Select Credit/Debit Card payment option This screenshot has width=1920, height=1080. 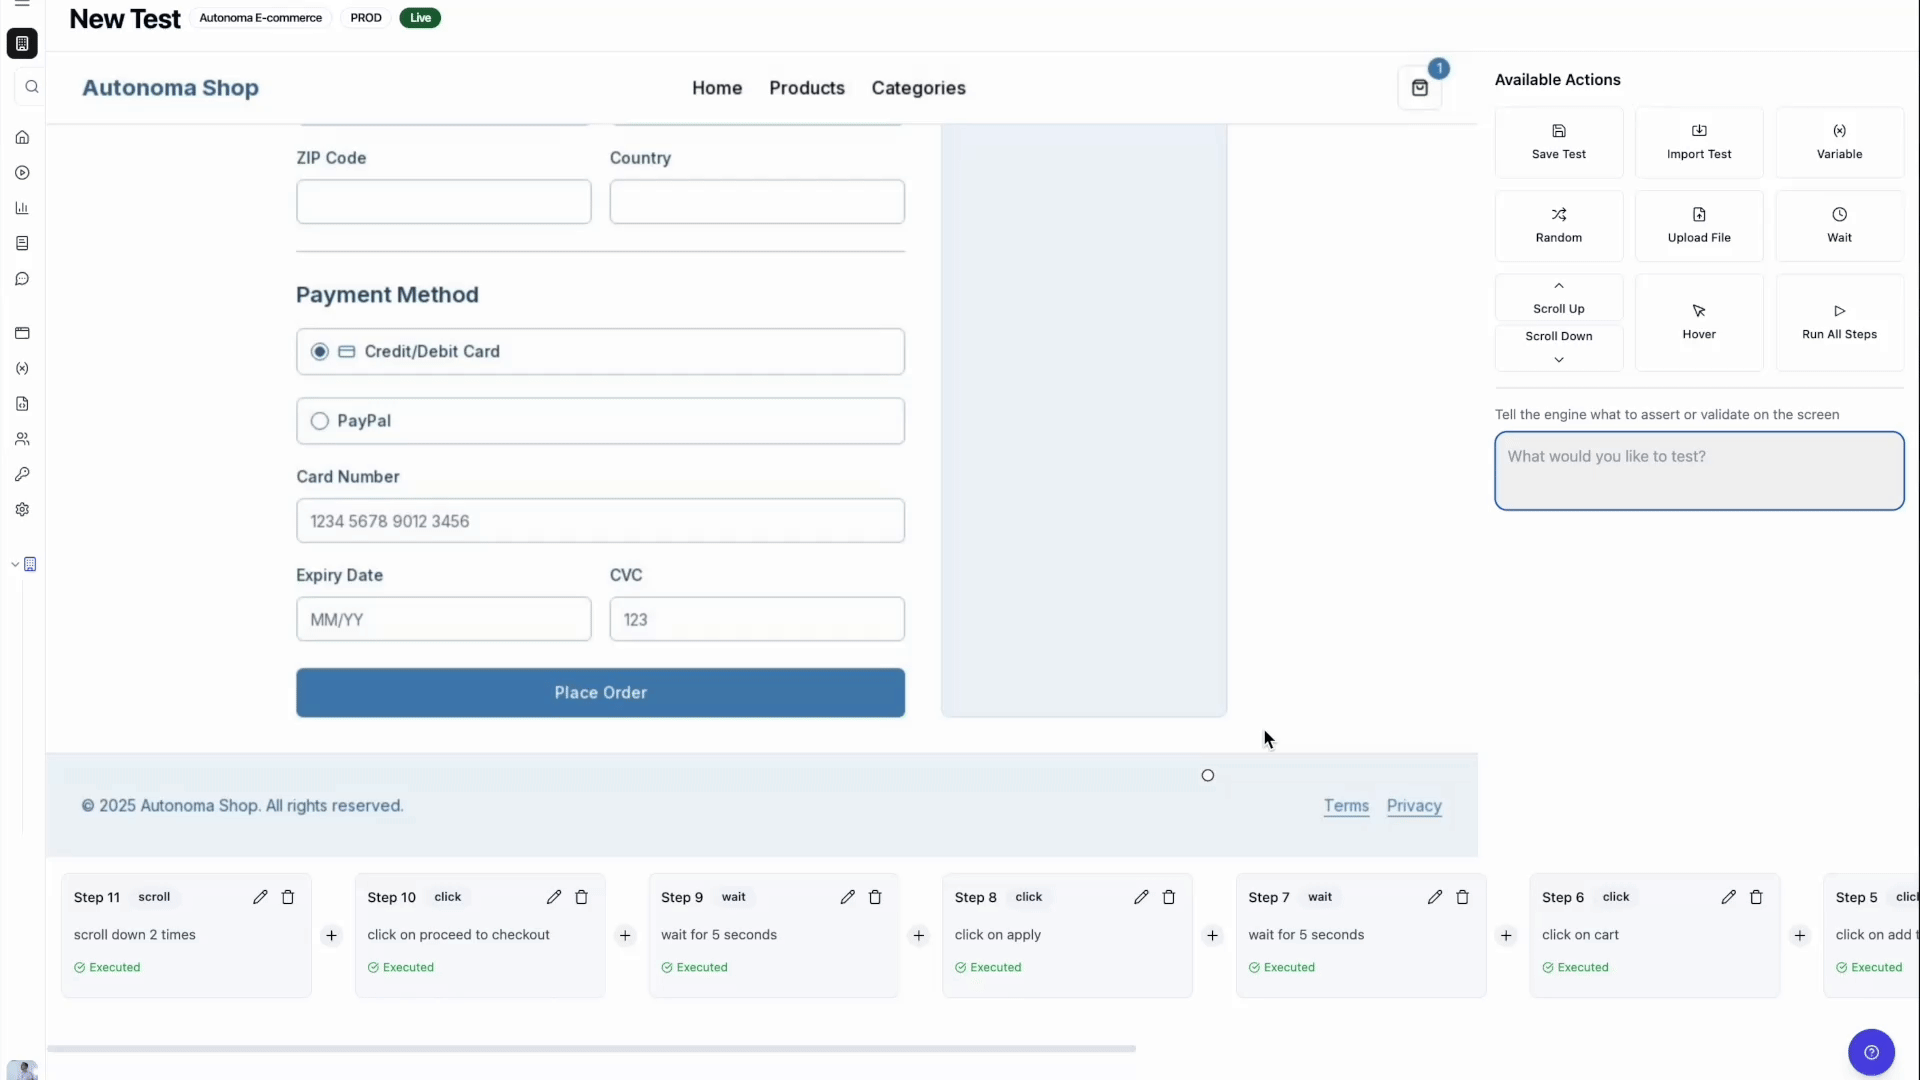(320, 352)
